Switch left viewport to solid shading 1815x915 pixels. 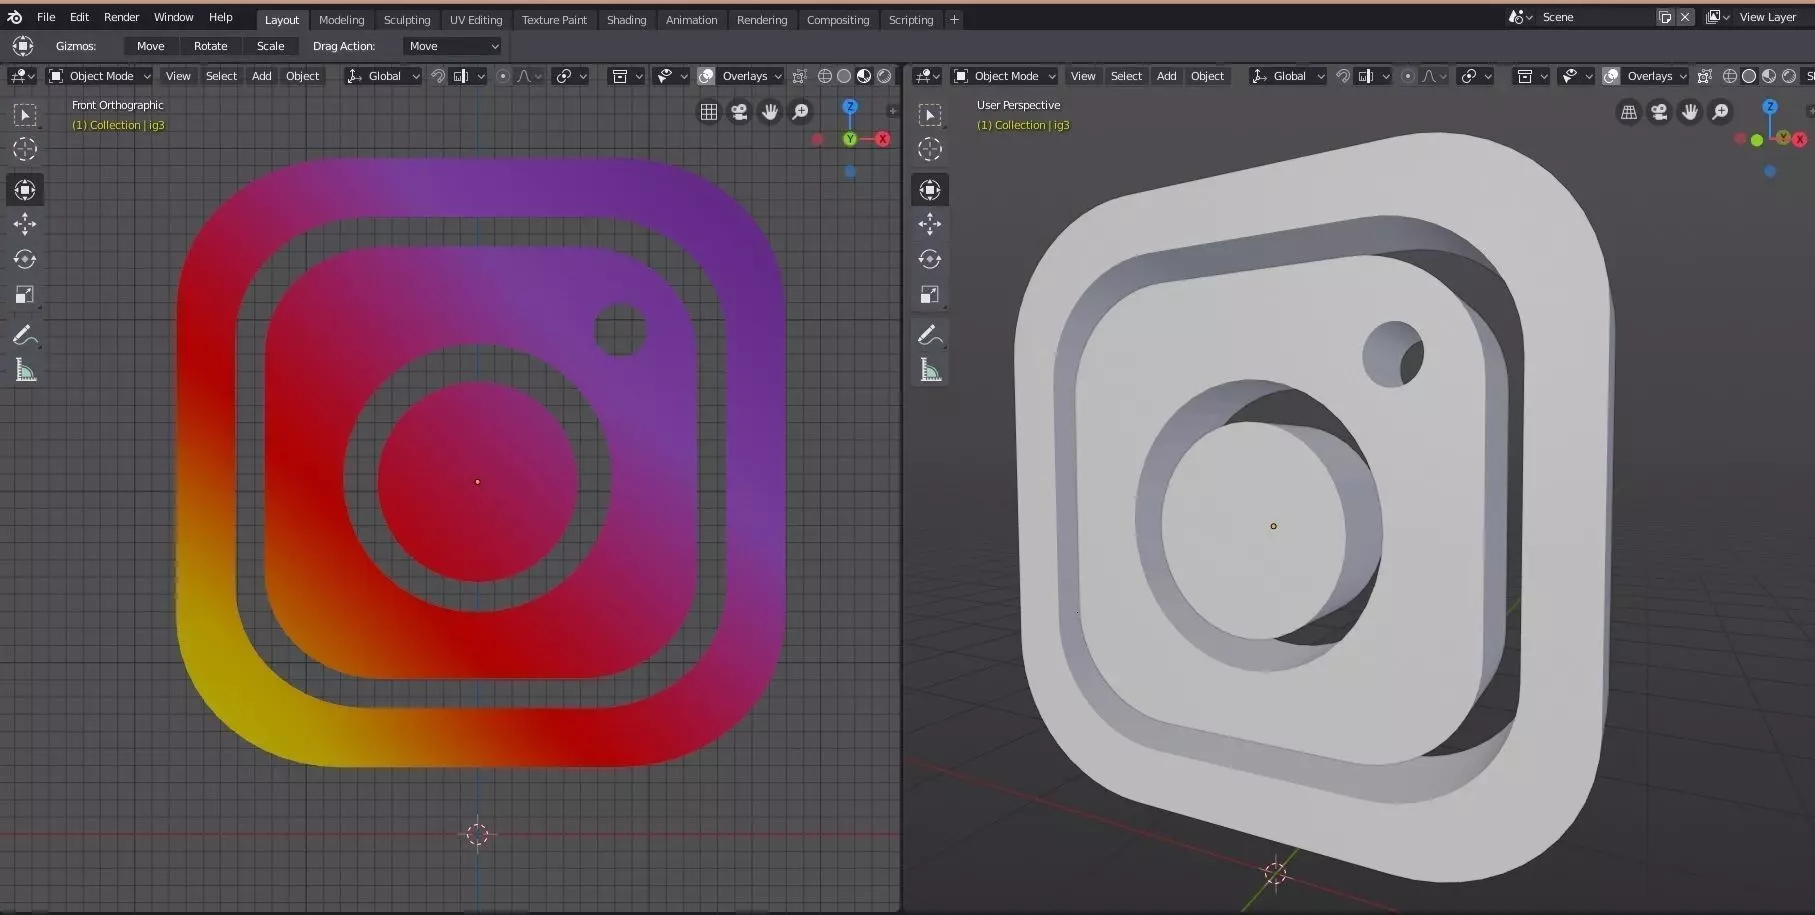coord(844,76)
